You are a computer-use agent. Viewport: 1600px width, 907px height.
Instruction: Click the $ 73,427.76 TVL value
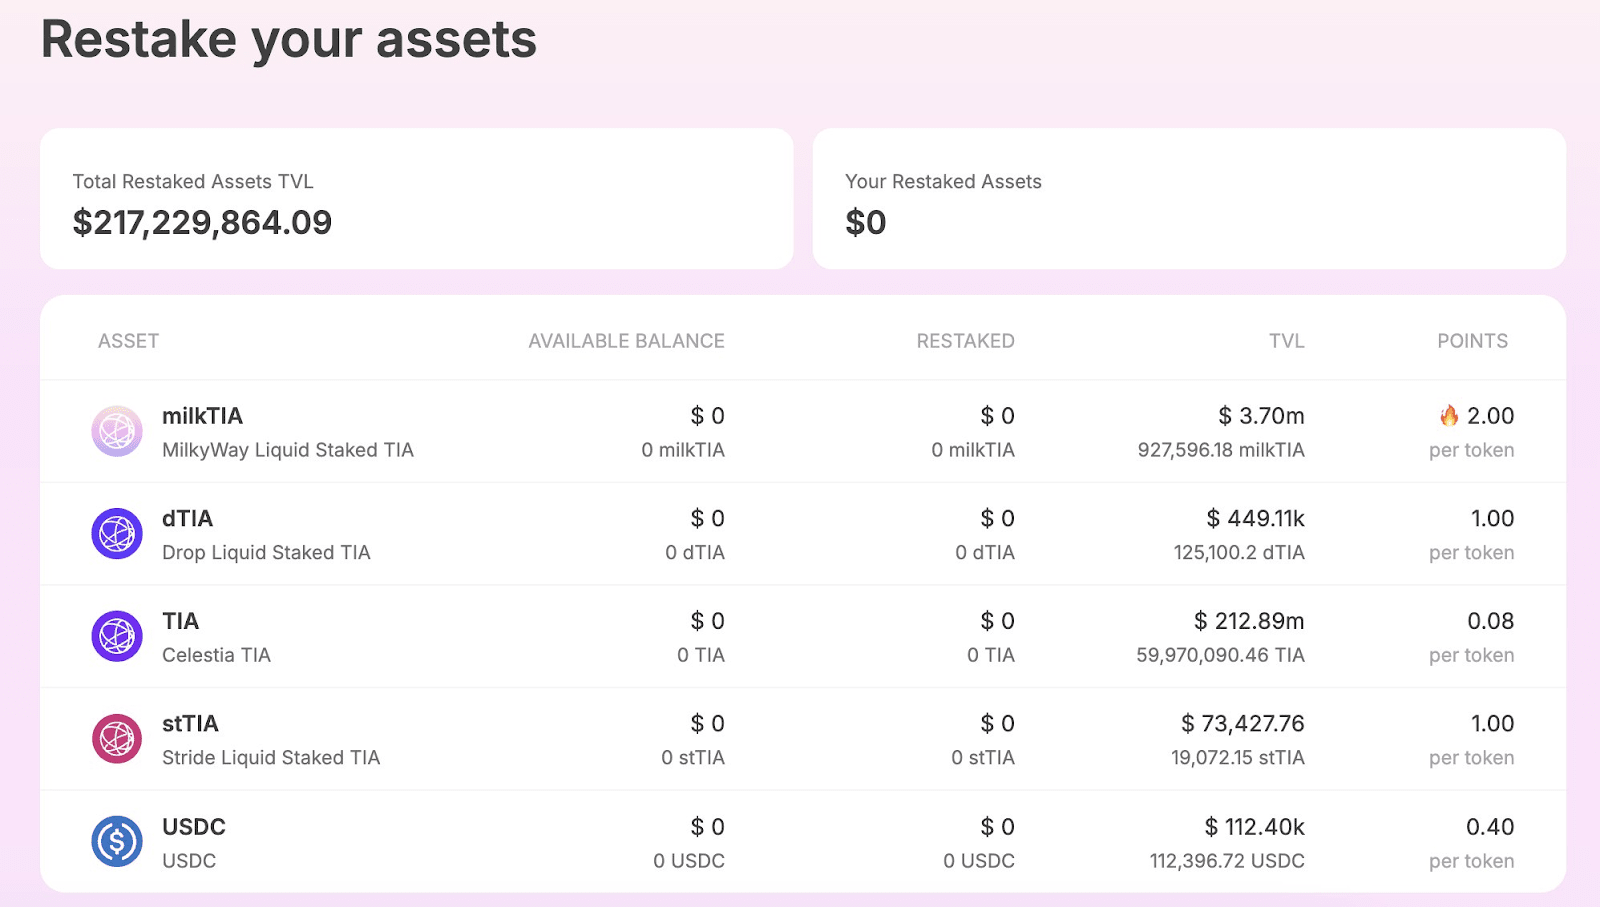coord(1243,724)
